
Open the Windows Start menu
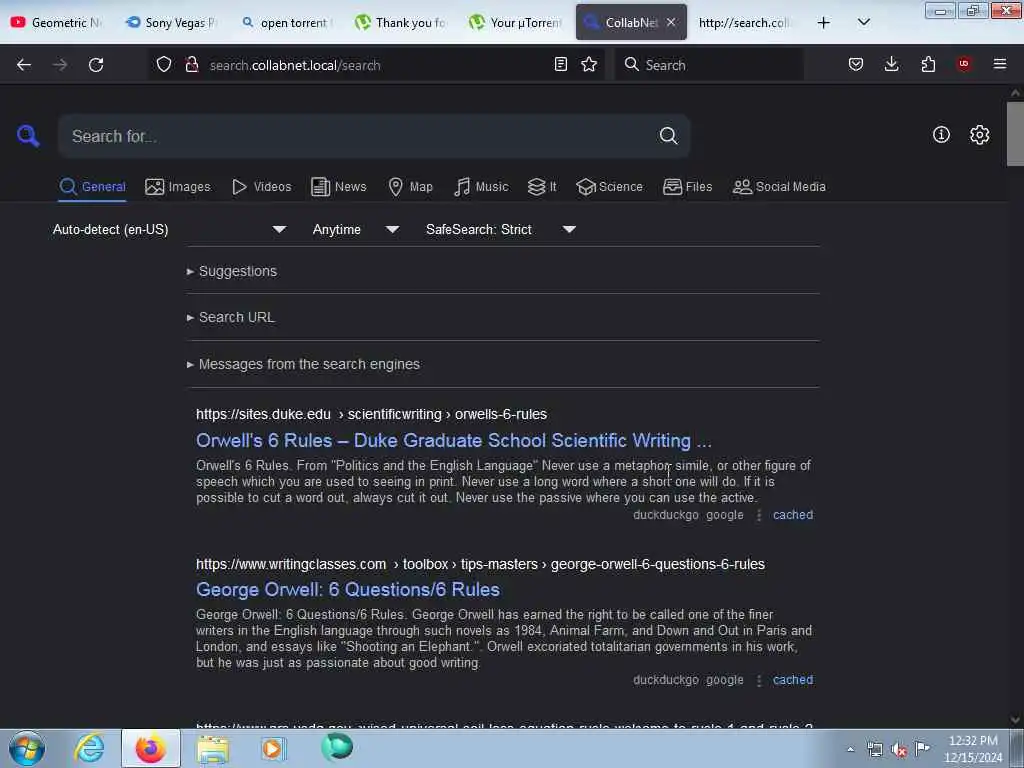27,748
